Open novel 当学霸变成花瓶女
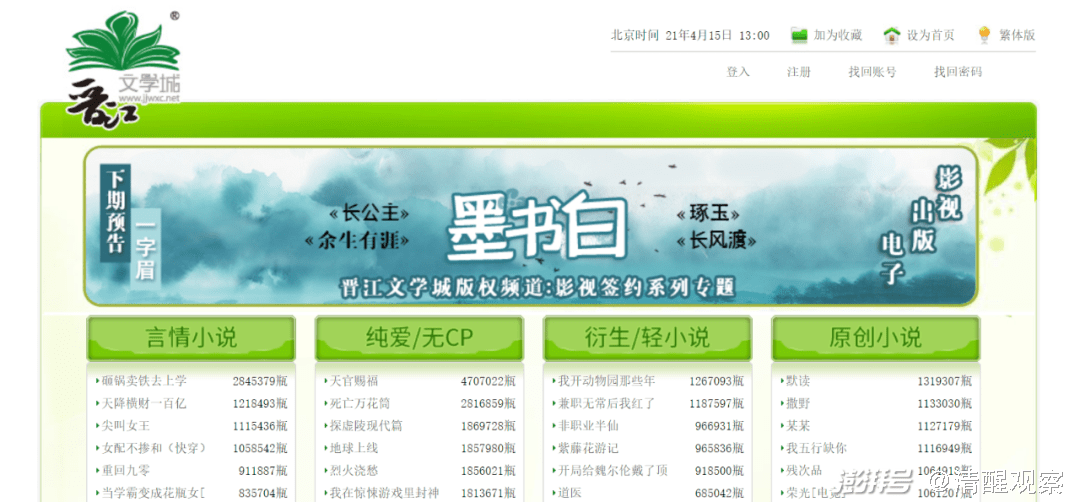The width and height of the screenshot is (1080, 502). coord(154,493)
